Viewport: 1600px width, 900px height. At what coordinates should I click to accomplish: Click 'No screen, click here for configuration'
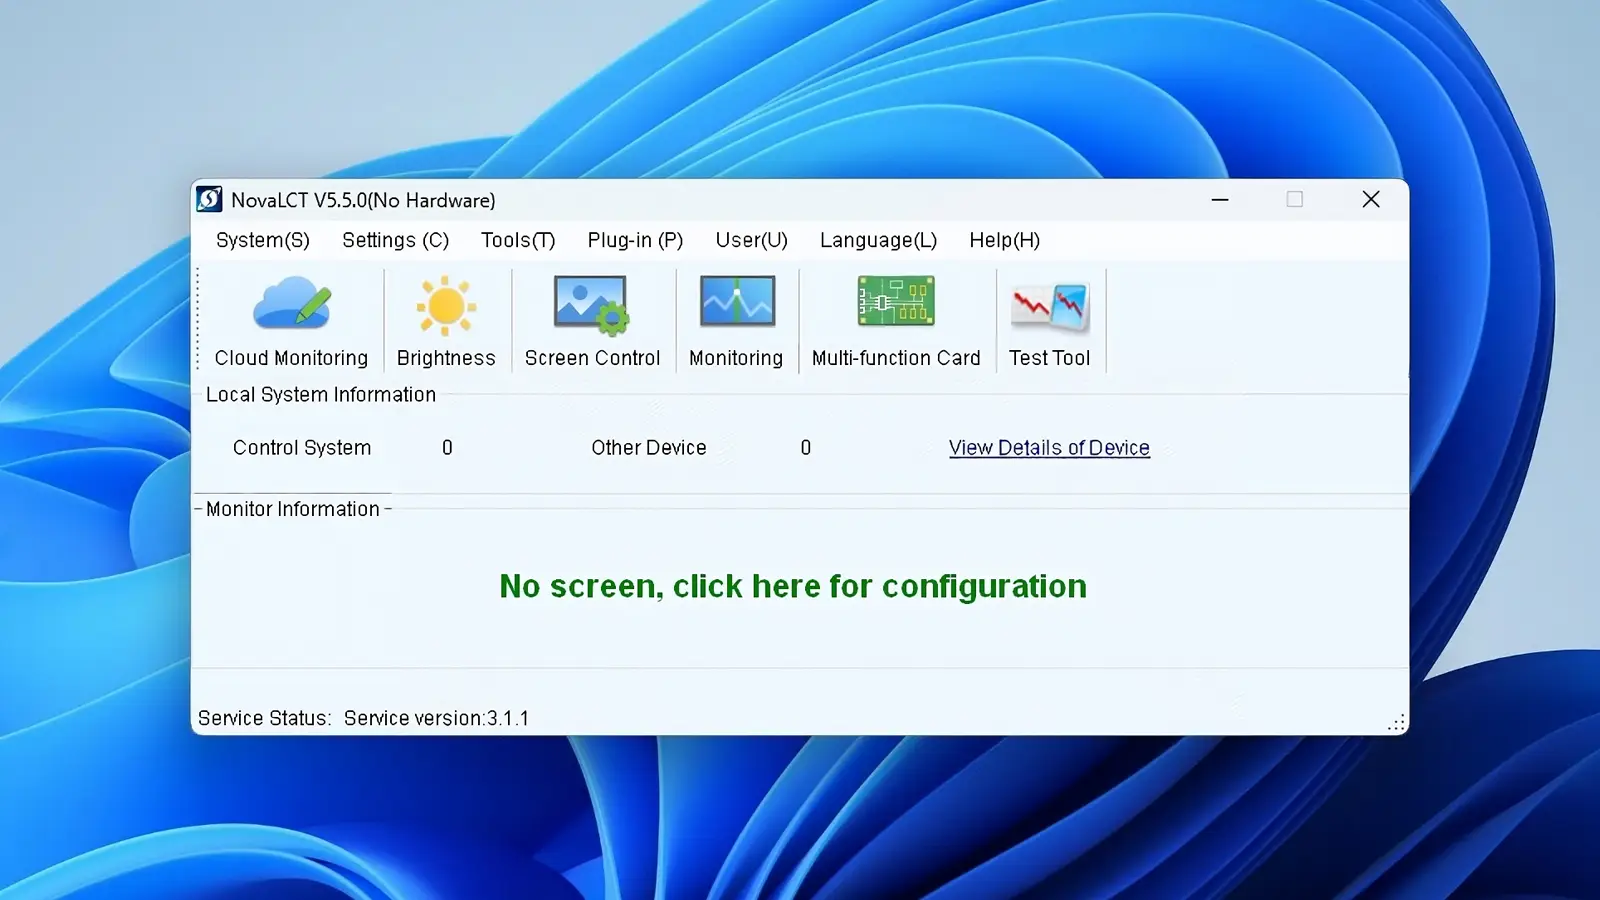pyautogui.click(x=793, y=586)
